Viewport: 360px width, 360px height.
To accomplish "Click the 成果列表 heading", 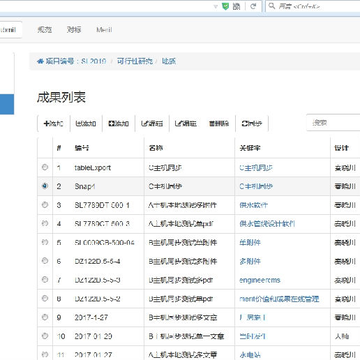I will (x=61, y=97).
